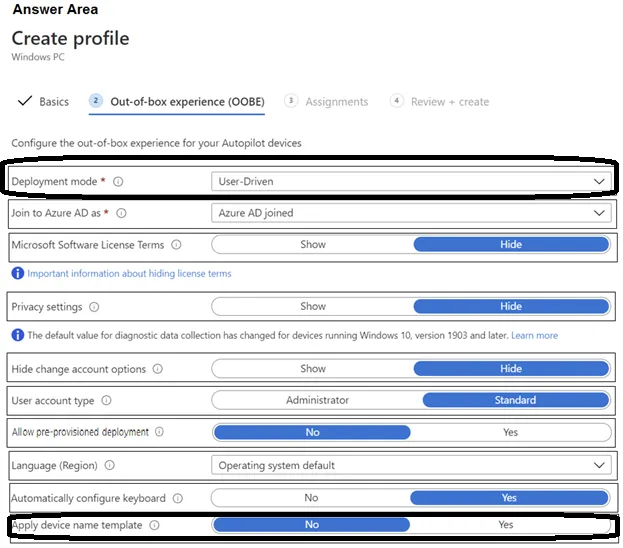This screenshot has height=548, width=623.
Task: Click info icon for Hide change account options
Action: click(158, 369)
